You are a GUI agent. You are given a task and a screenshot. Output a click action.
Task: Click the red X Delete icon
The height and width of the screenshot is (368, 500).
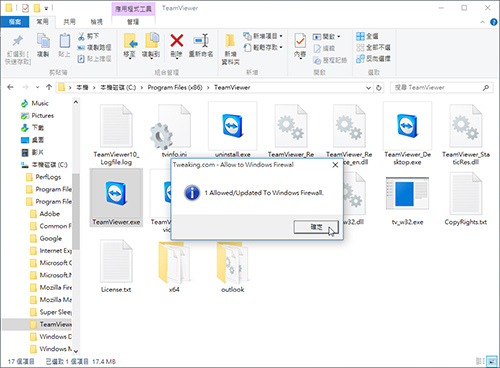pos(177,41)
